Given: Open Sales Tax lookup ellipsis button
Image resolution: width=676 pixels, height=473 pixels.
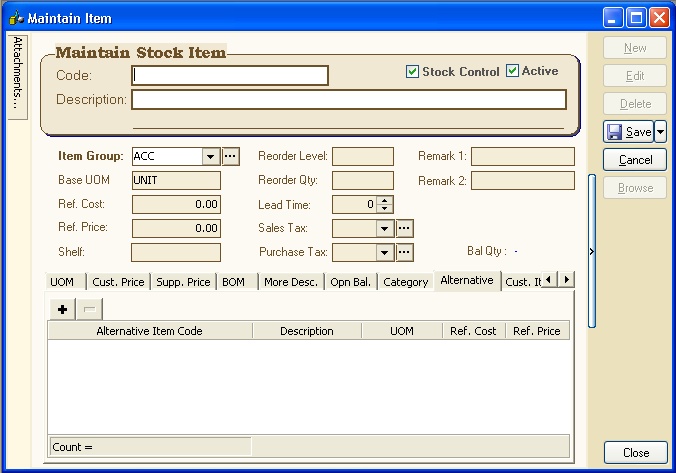Looking at the screenshot, I should [x=404, y=228].
